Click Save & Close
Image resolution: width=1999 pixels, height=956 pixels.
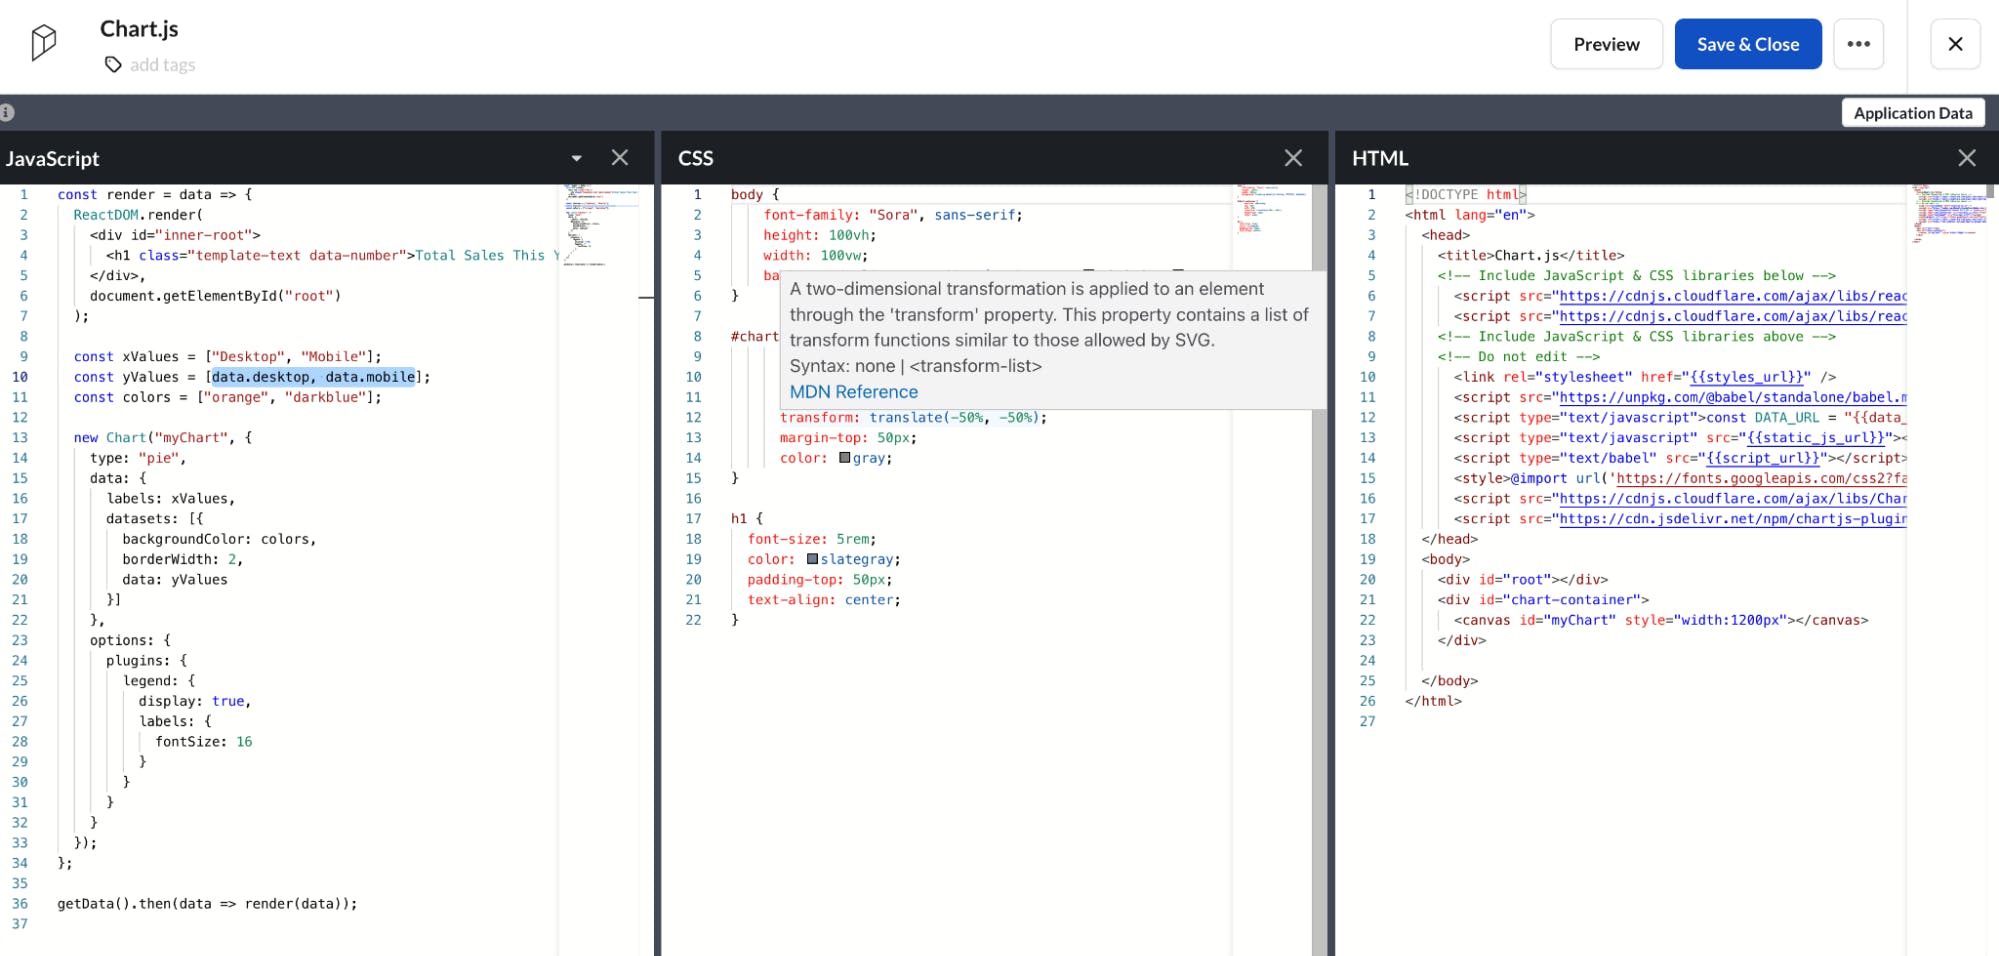click(1748, 44)
